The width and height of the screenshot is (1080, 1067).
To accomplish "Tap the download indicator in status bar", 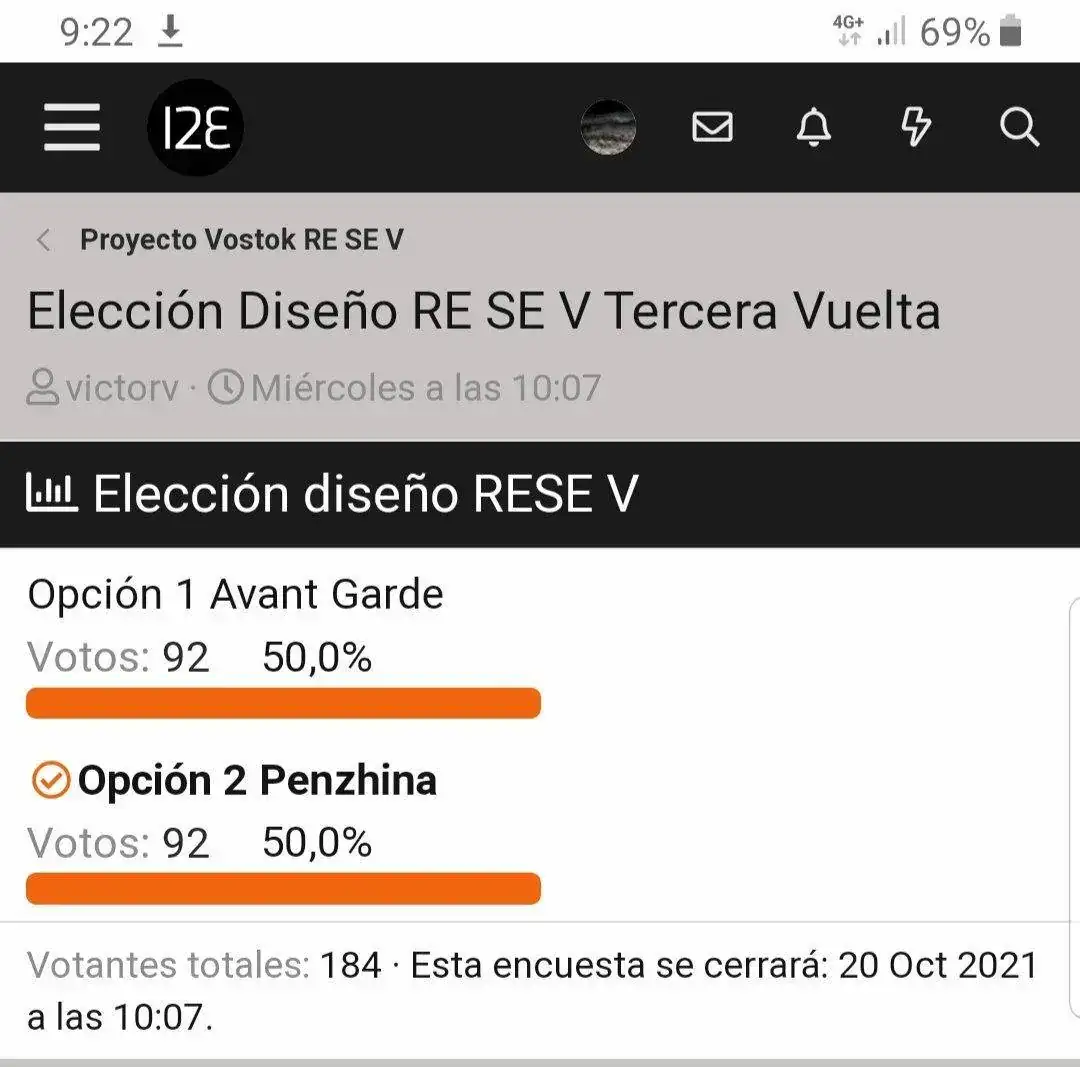I will pos(170,32).
